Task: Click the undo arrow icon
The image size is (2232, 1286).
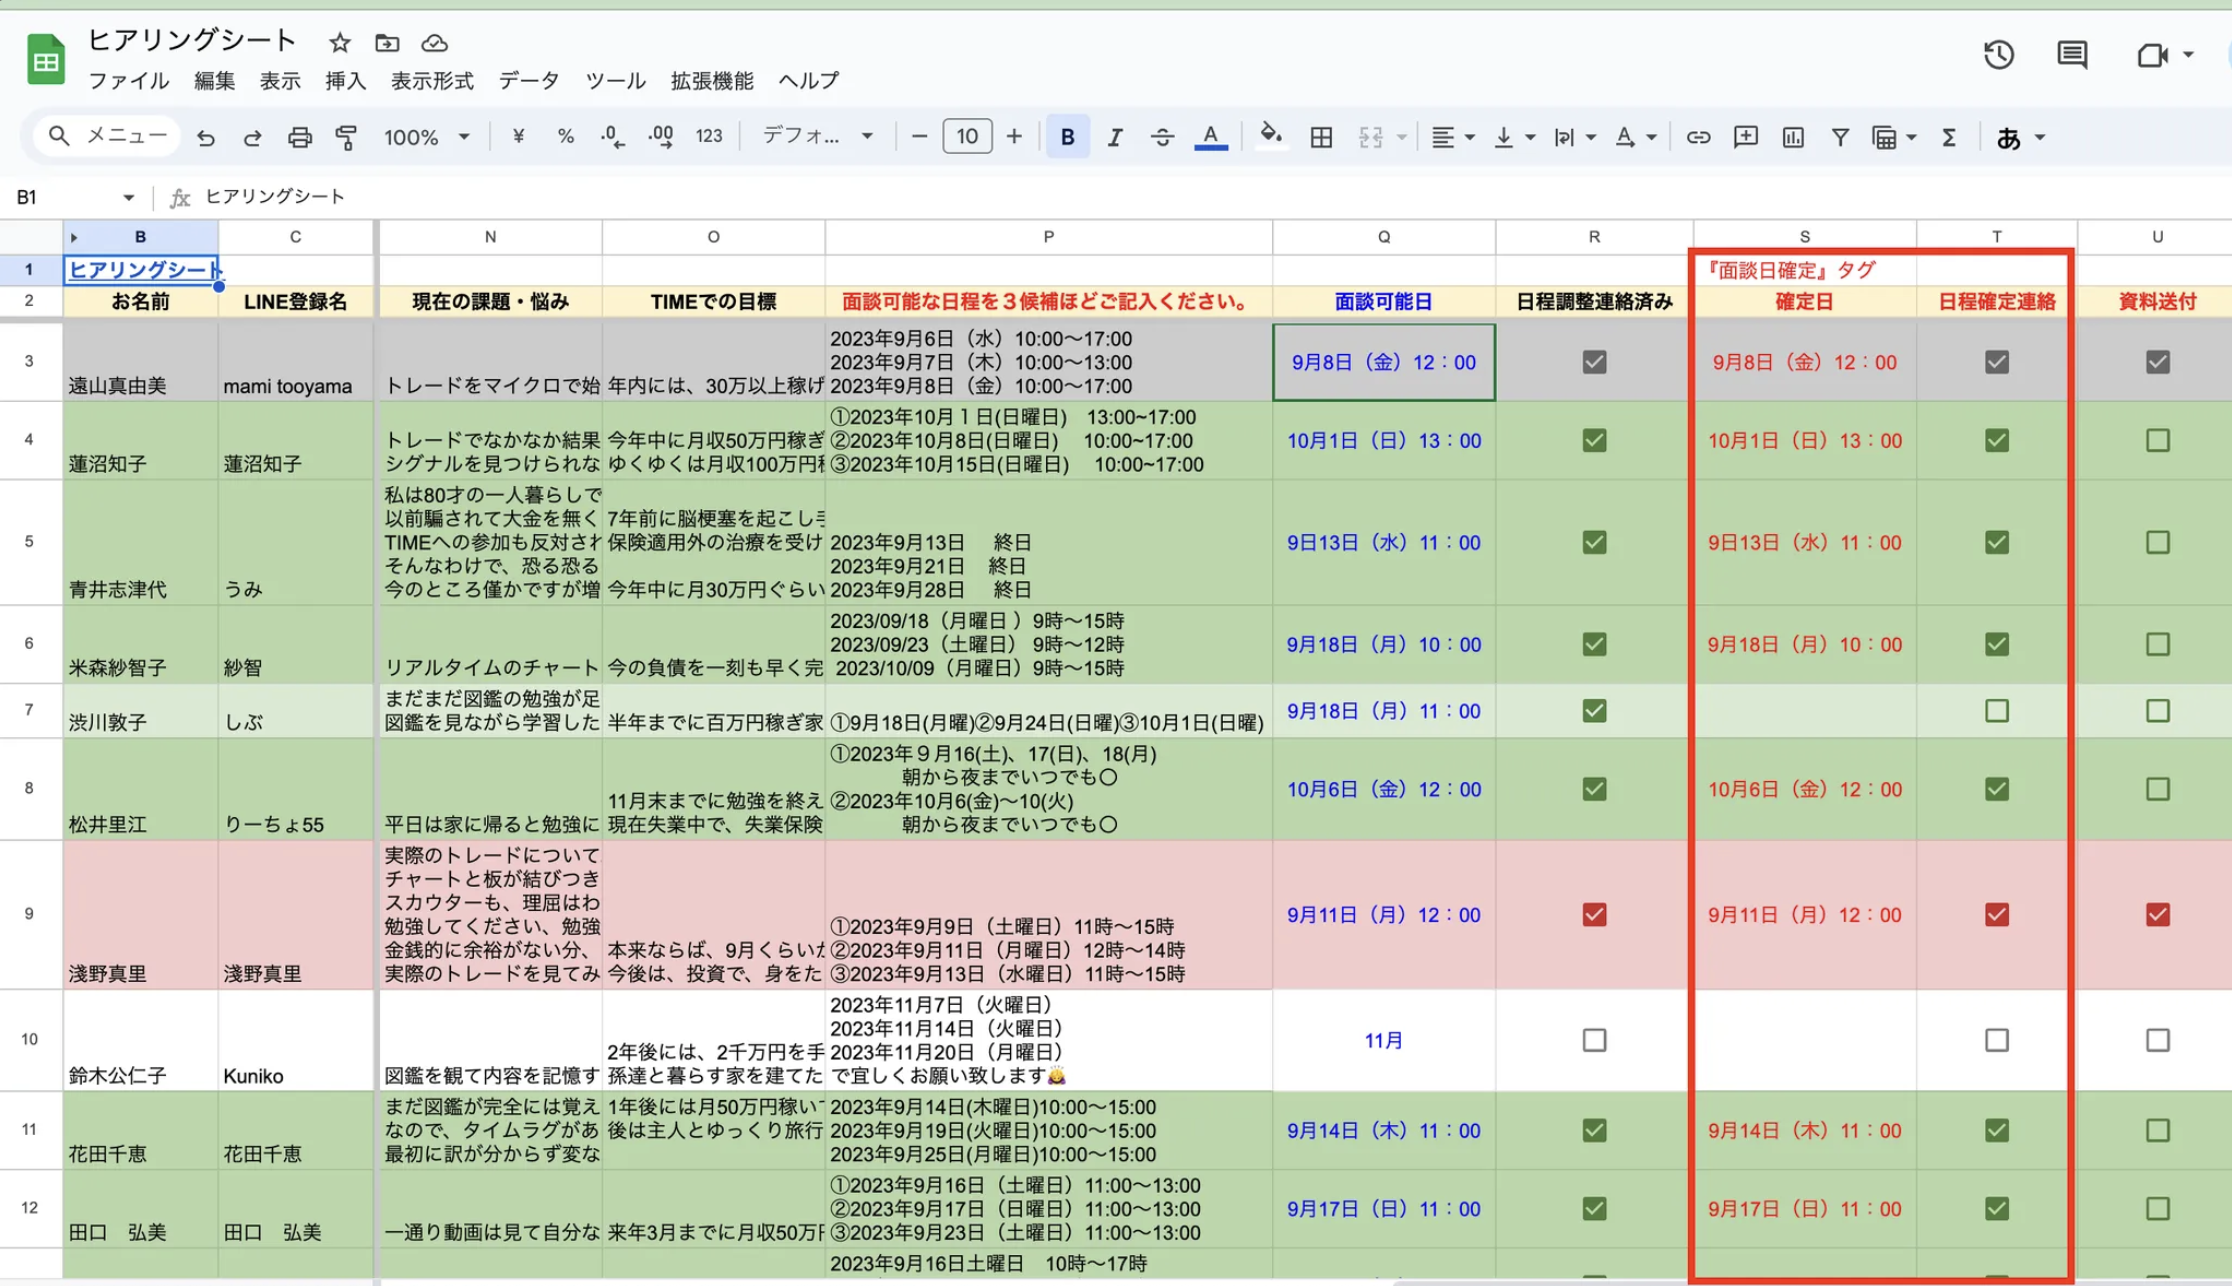Action: (206, 137)
